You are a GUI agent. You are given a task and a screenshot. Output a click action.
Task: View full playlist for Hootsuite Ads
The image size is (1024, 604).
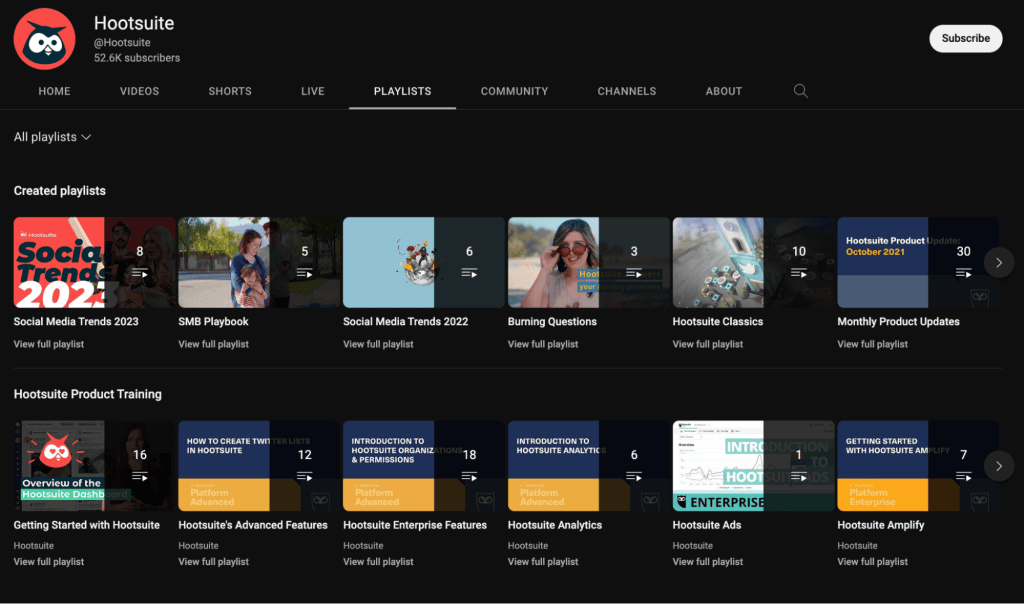point(708,562)
